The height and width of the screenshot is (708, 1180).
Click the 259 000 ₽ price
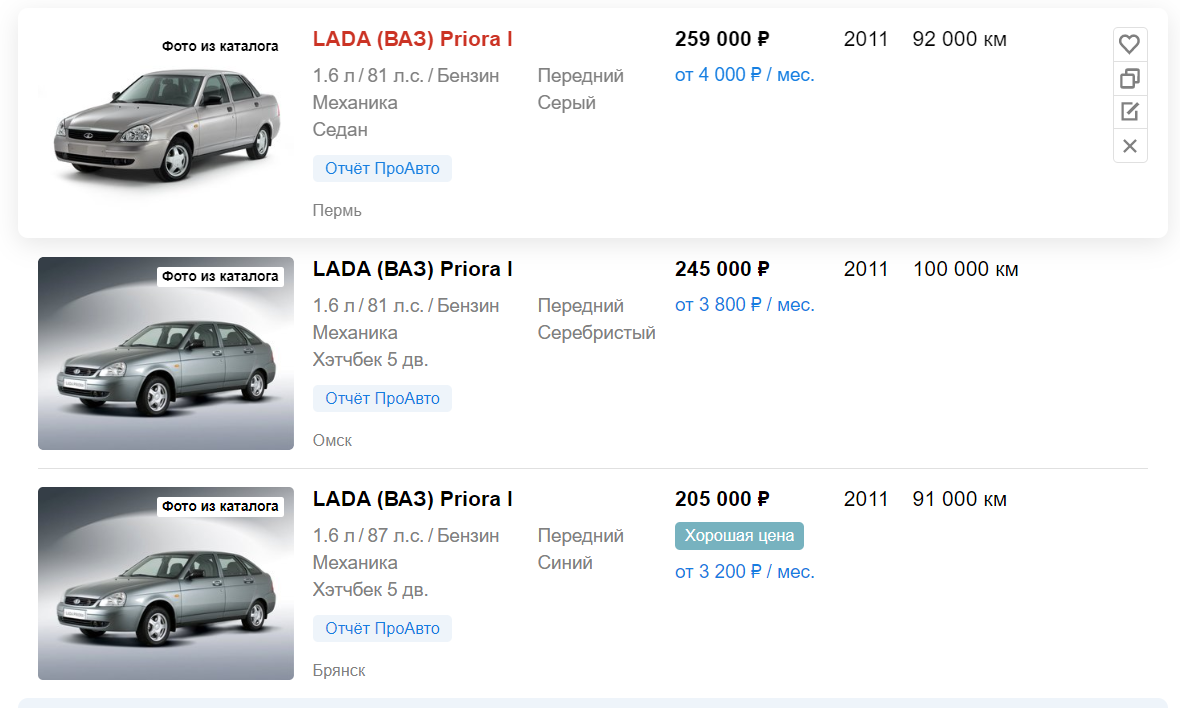click(x=721, y=39)
